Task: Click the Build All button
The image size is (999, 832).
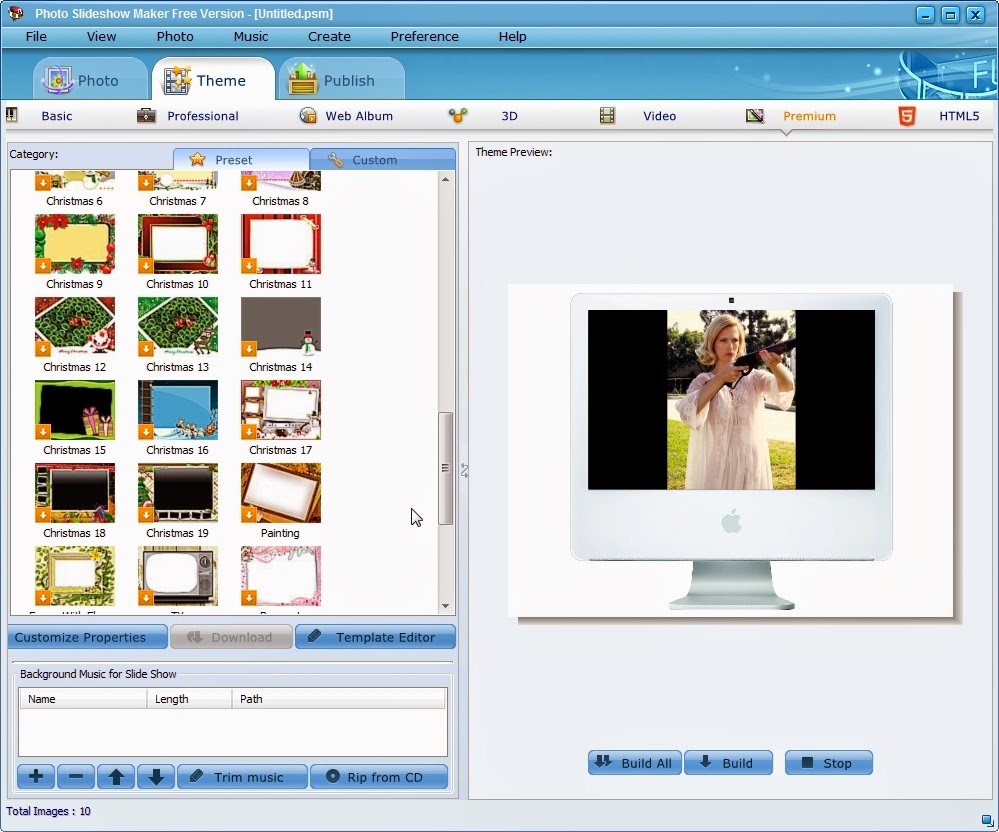Action: [x=634, y=762]
